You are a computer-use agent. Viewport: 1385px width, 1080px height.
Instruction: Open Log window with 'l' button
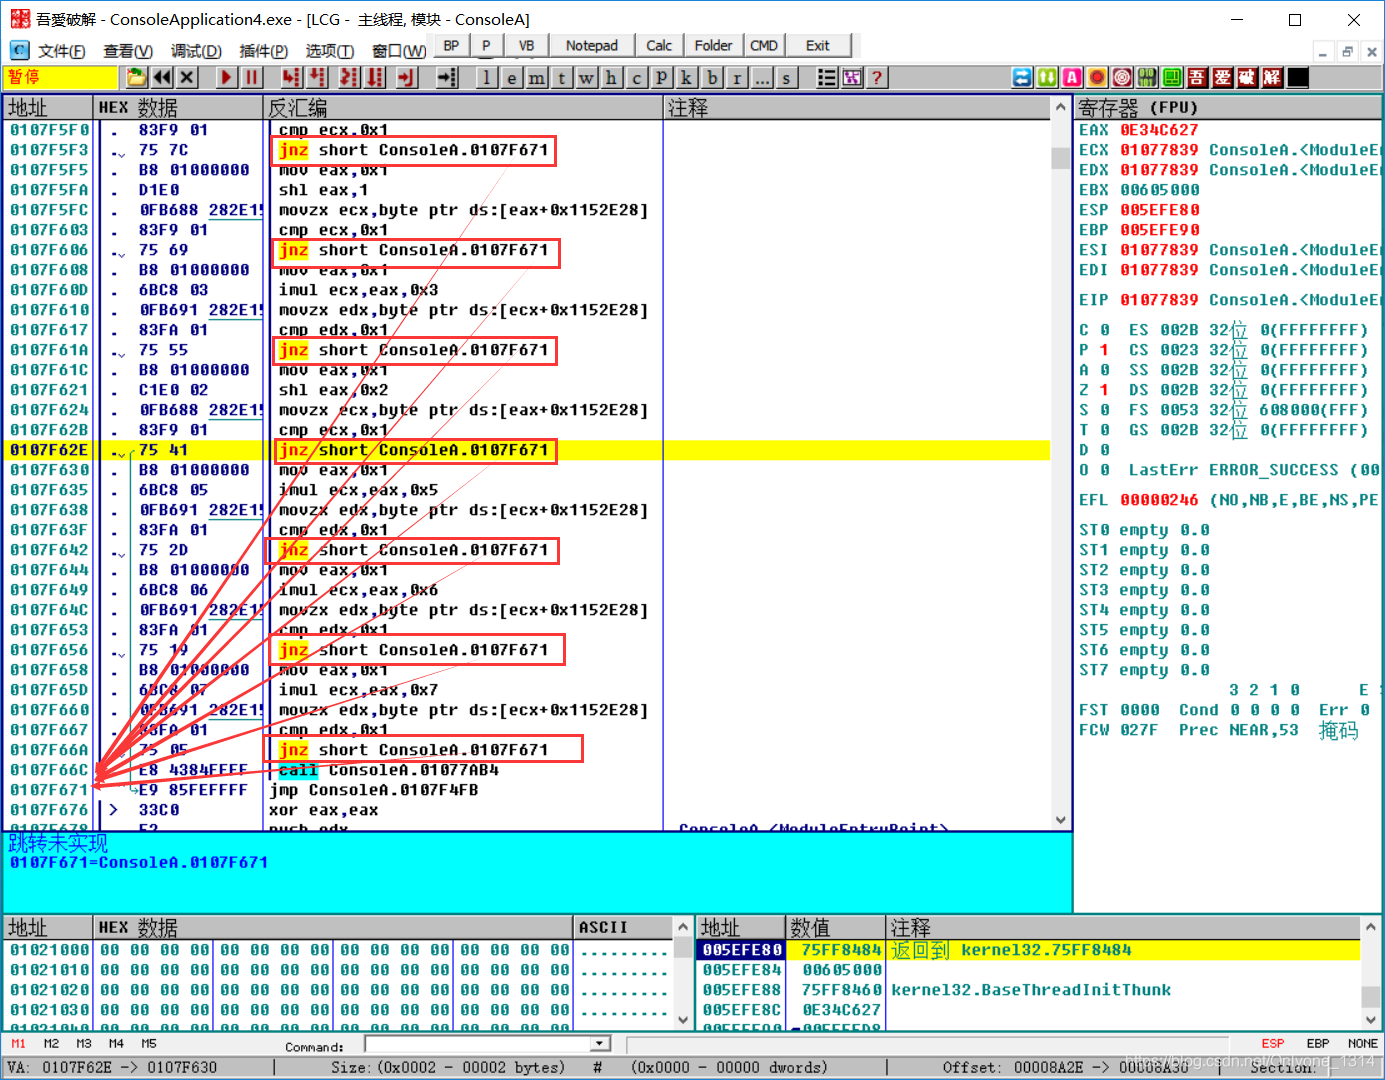[487, 77]
